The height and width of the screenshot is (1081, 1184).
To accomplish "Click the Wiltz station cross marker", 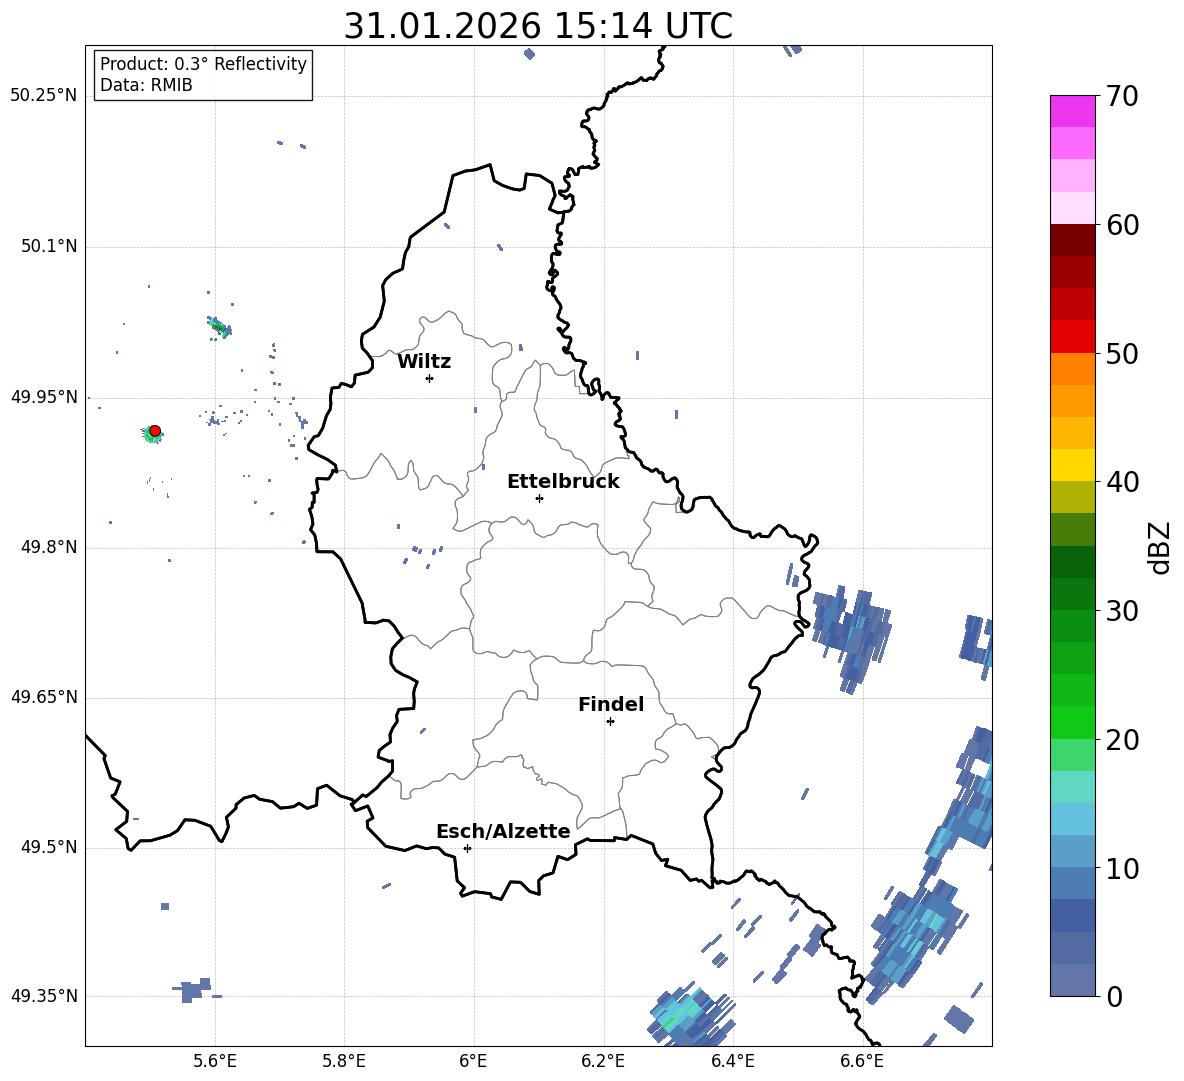I will [430, 378].
